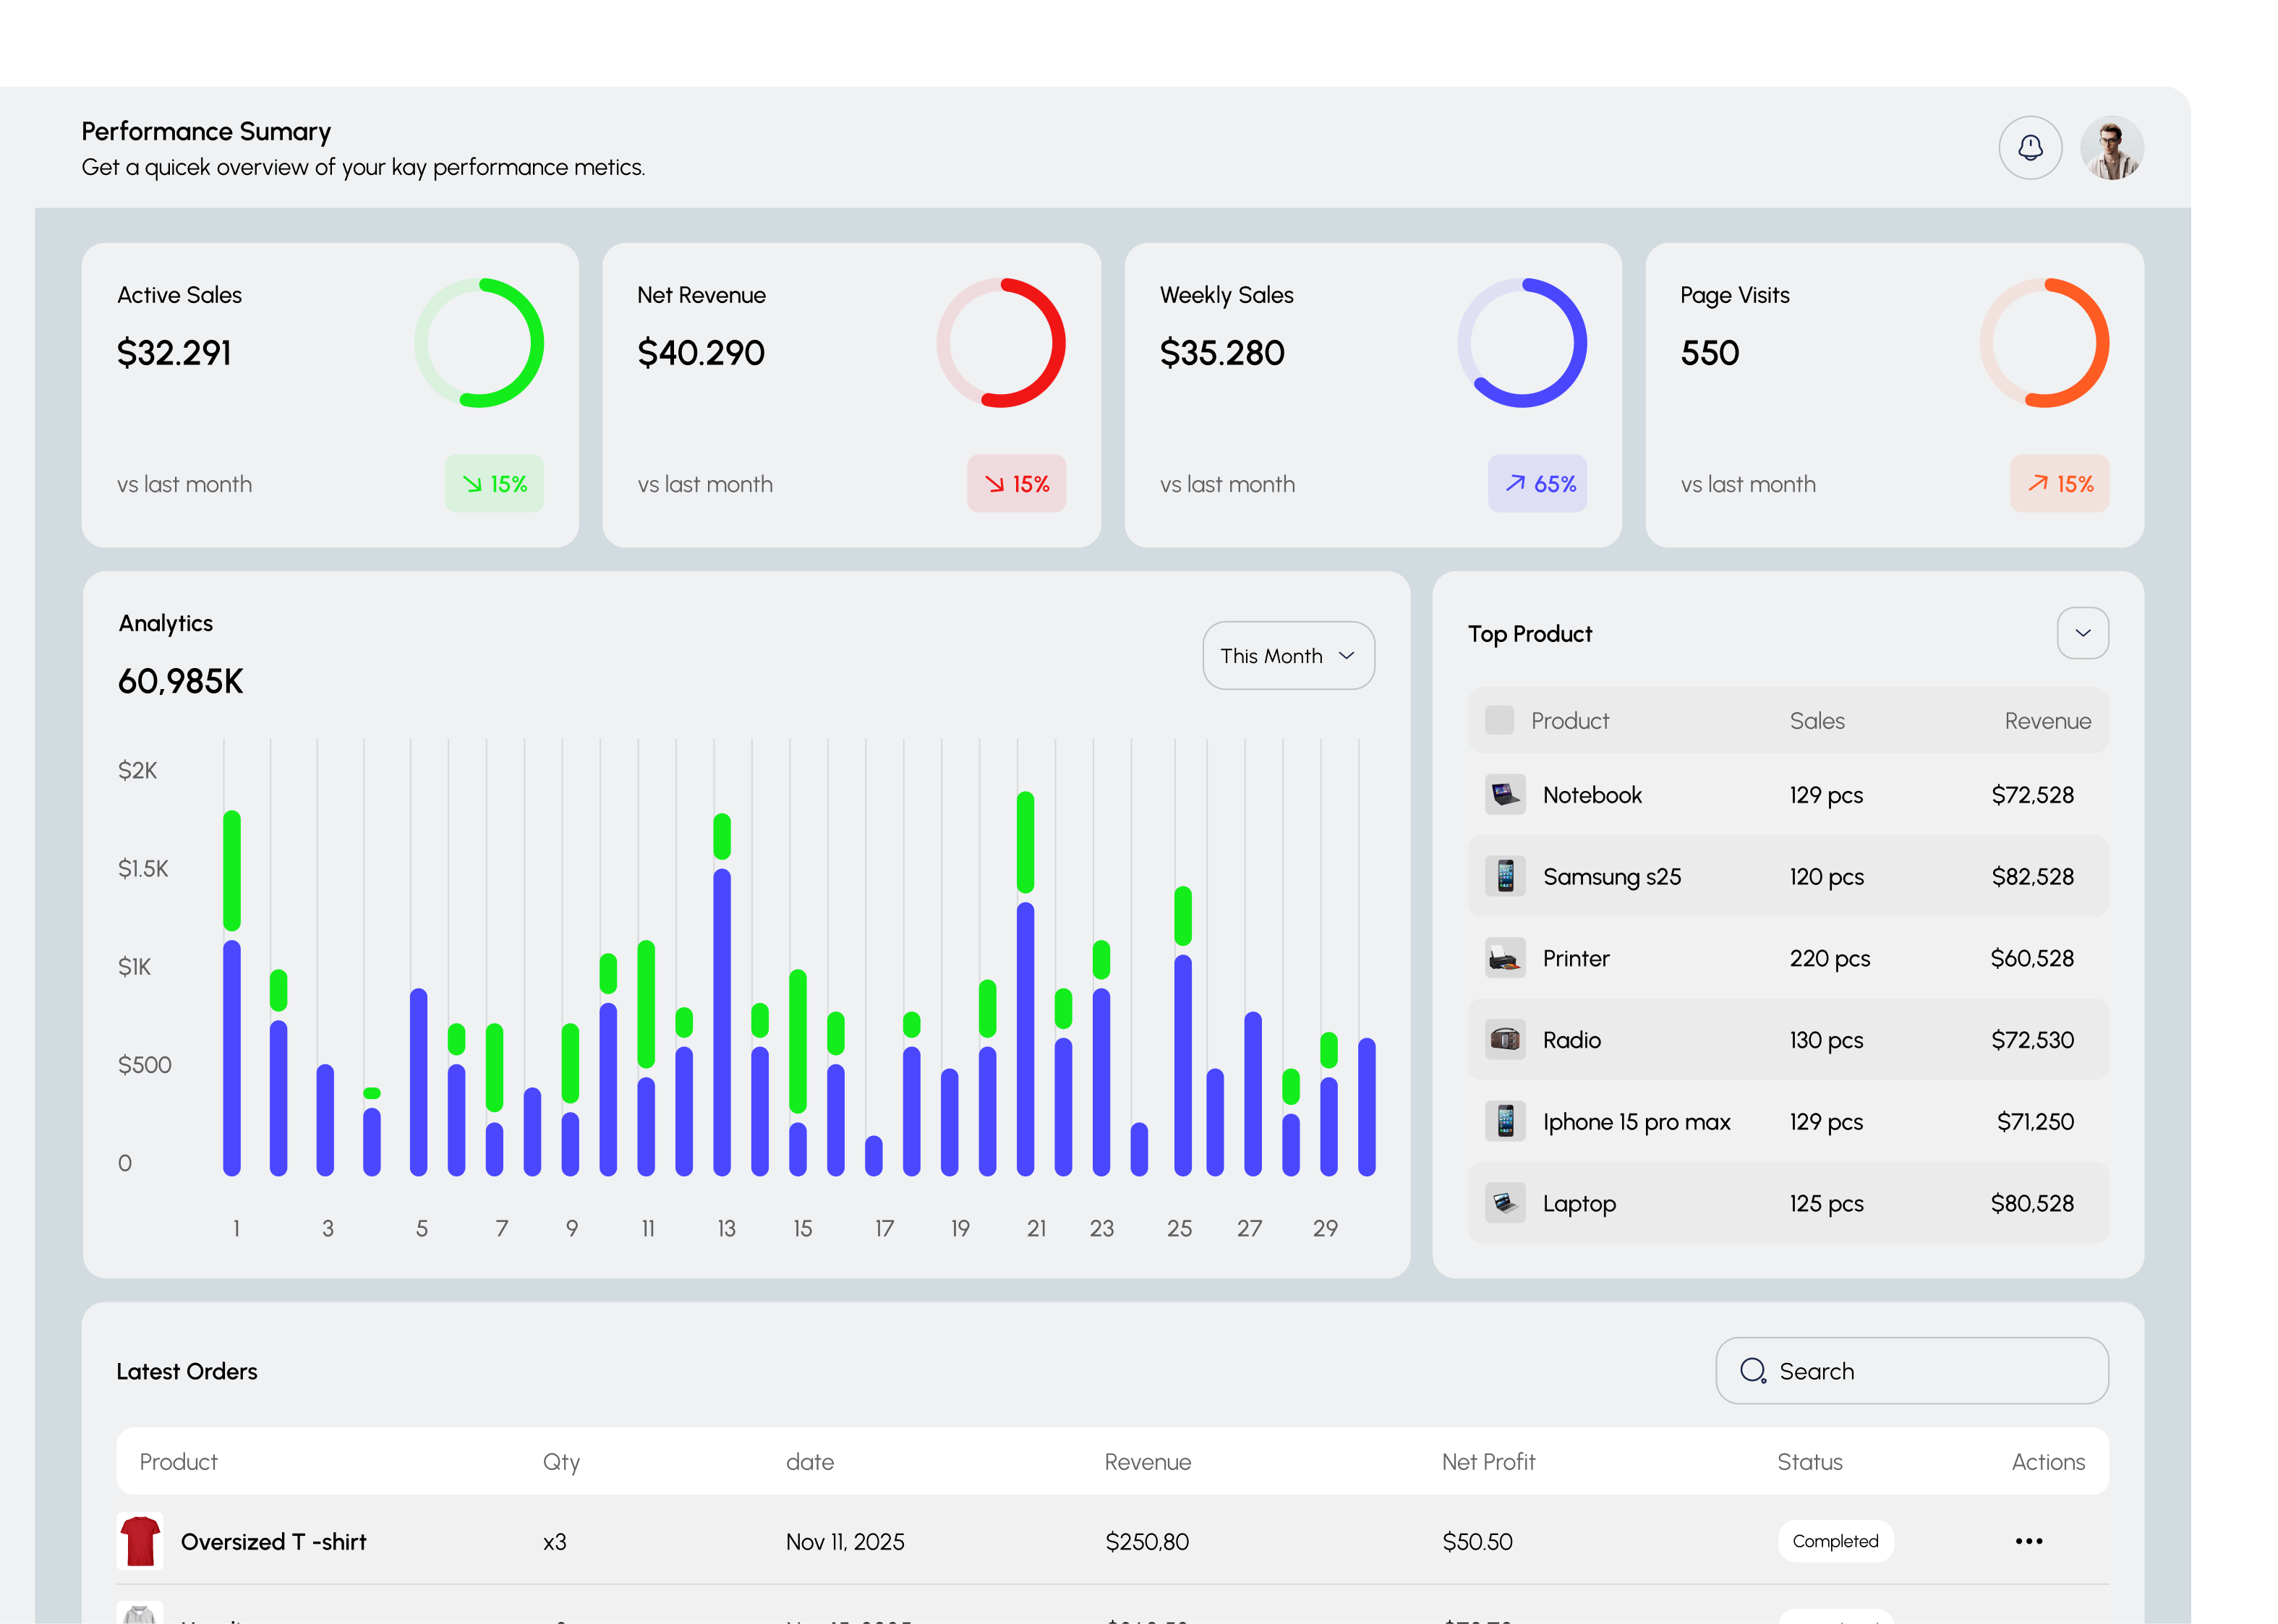Select Printer sales 220 pcs
The width and height of the screenshot is (2278, 1624).
tap(1829, 958)
